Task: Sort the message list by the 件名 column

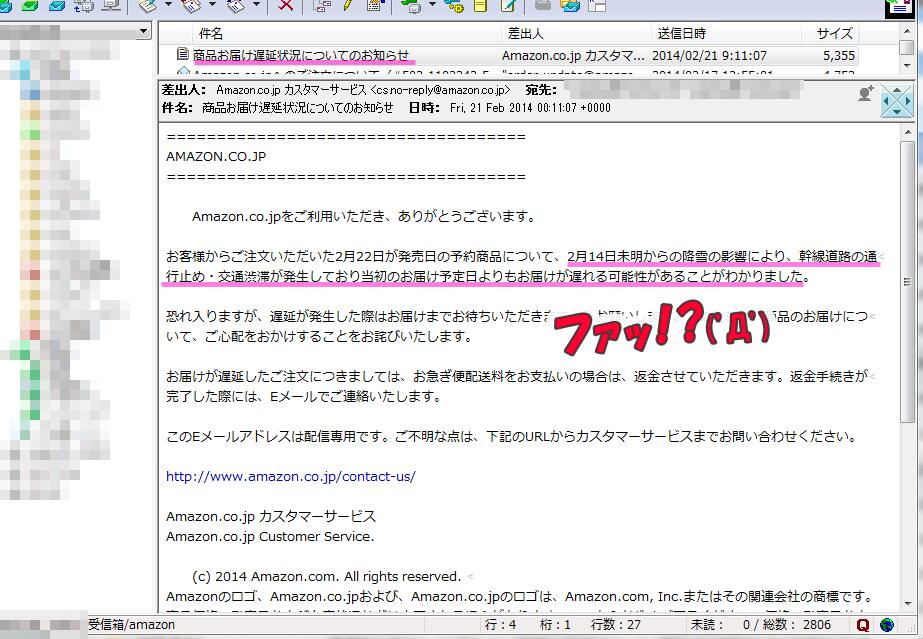Action: coord(347,34)
